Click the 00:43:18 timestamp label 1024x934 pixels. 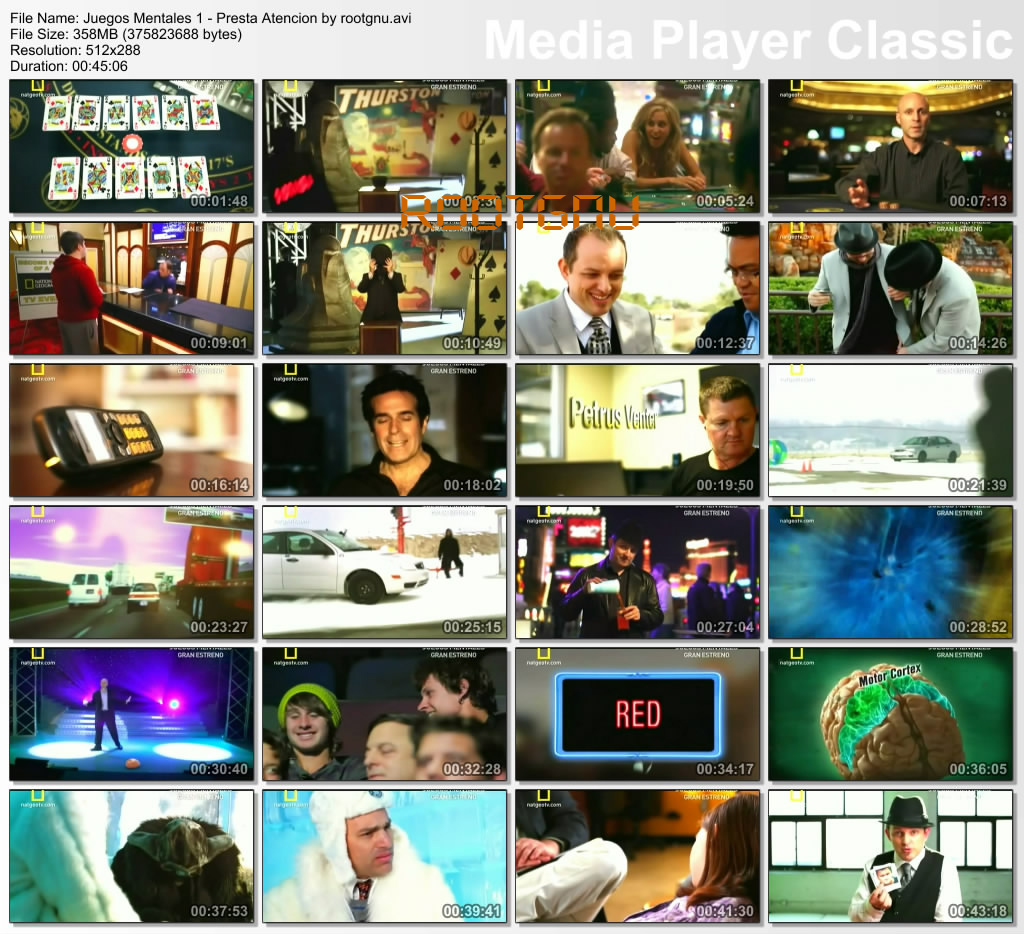pyautogui.click(x=978, y=911)
